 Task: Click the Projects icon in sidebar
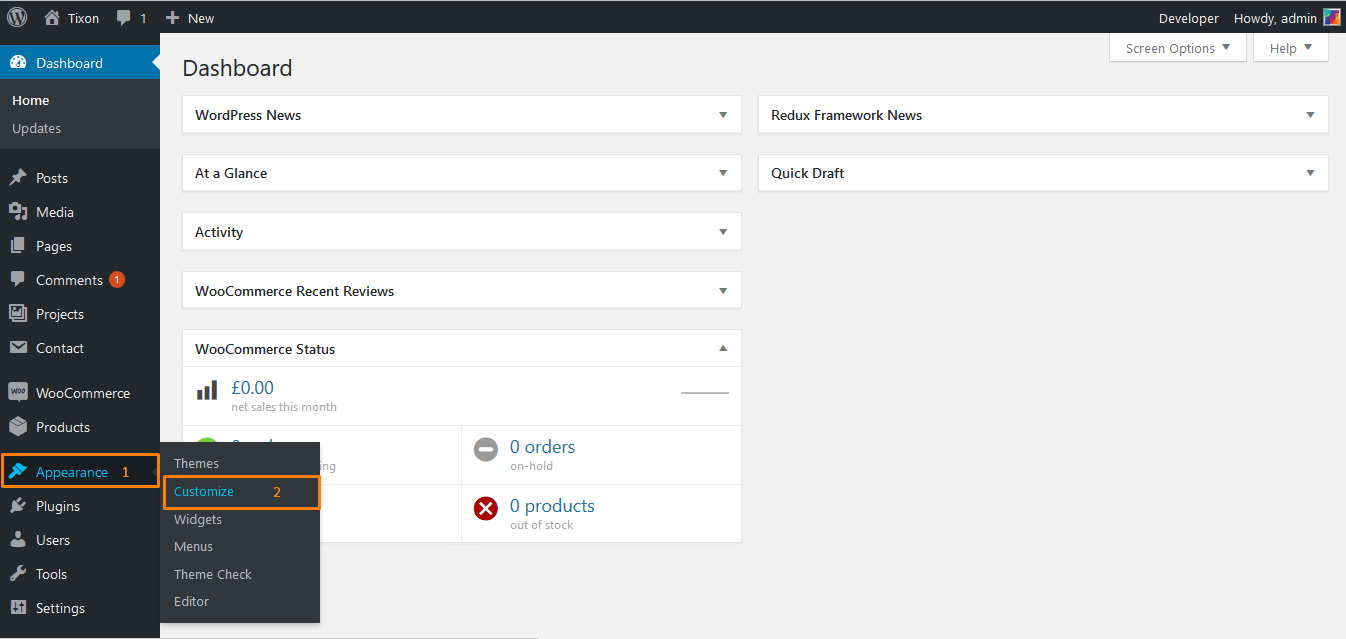point(18,313)
